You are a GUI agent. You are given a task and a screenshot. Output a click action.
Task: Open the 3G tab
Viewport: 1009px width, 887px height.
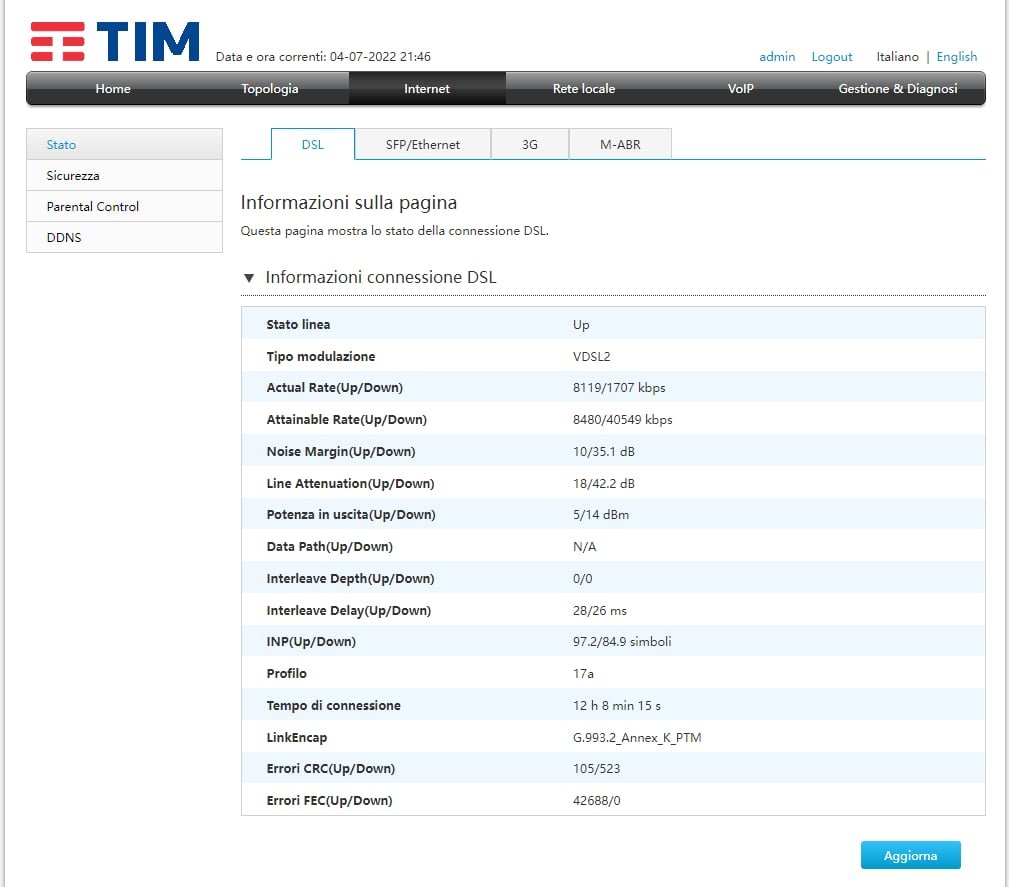530,144
